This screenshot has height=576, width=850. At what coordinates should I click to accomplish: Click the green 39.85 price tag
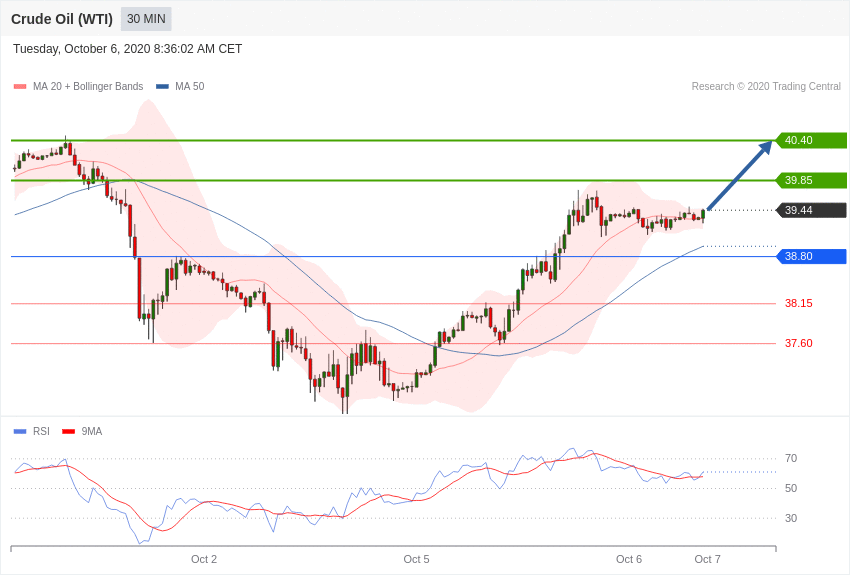(811, 180)
